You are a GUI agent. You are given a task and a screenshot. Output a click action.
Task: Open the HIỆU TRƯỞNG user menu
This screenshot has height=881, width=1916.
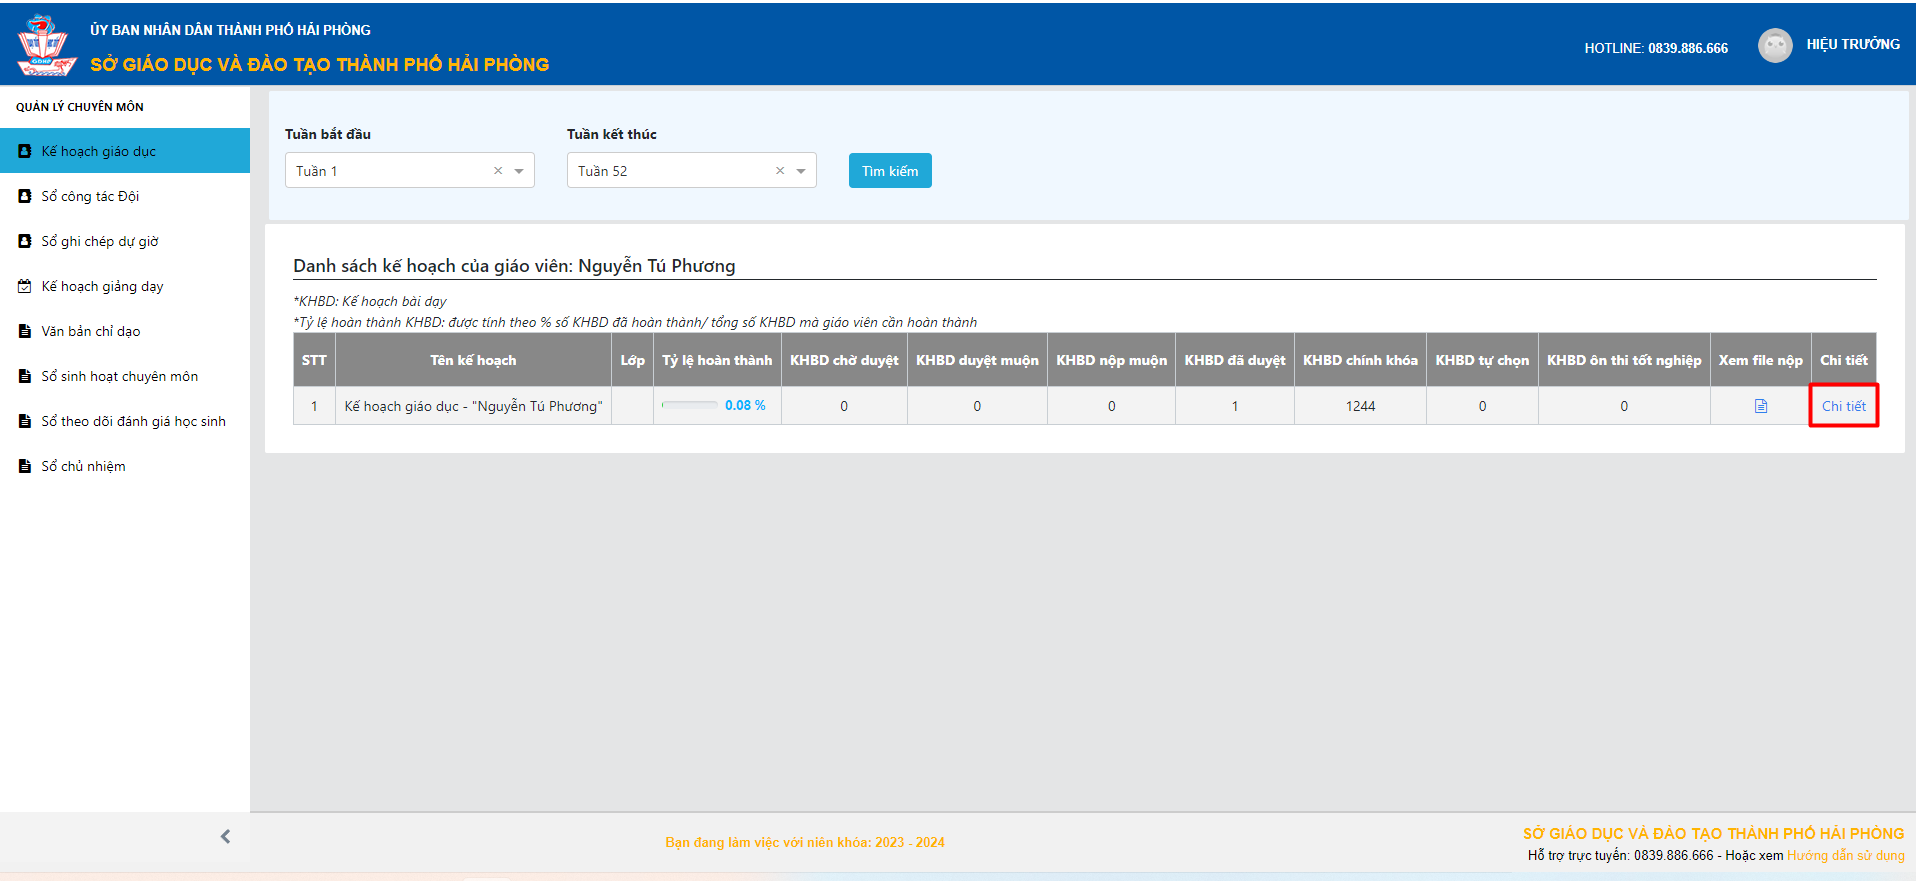(x=1852, y=45)
